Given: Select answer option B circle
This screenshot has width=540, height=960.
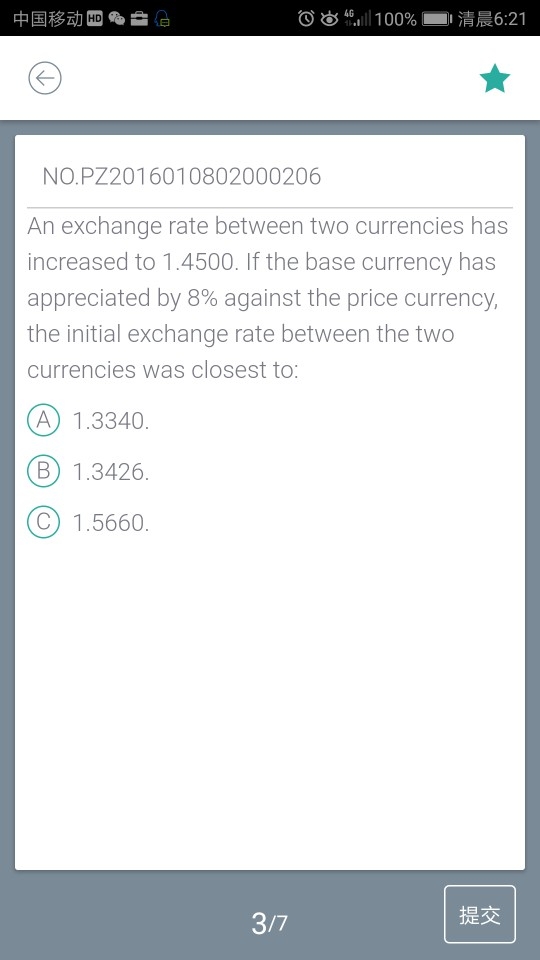Looking at the screenshot, I should click(43, 471).
